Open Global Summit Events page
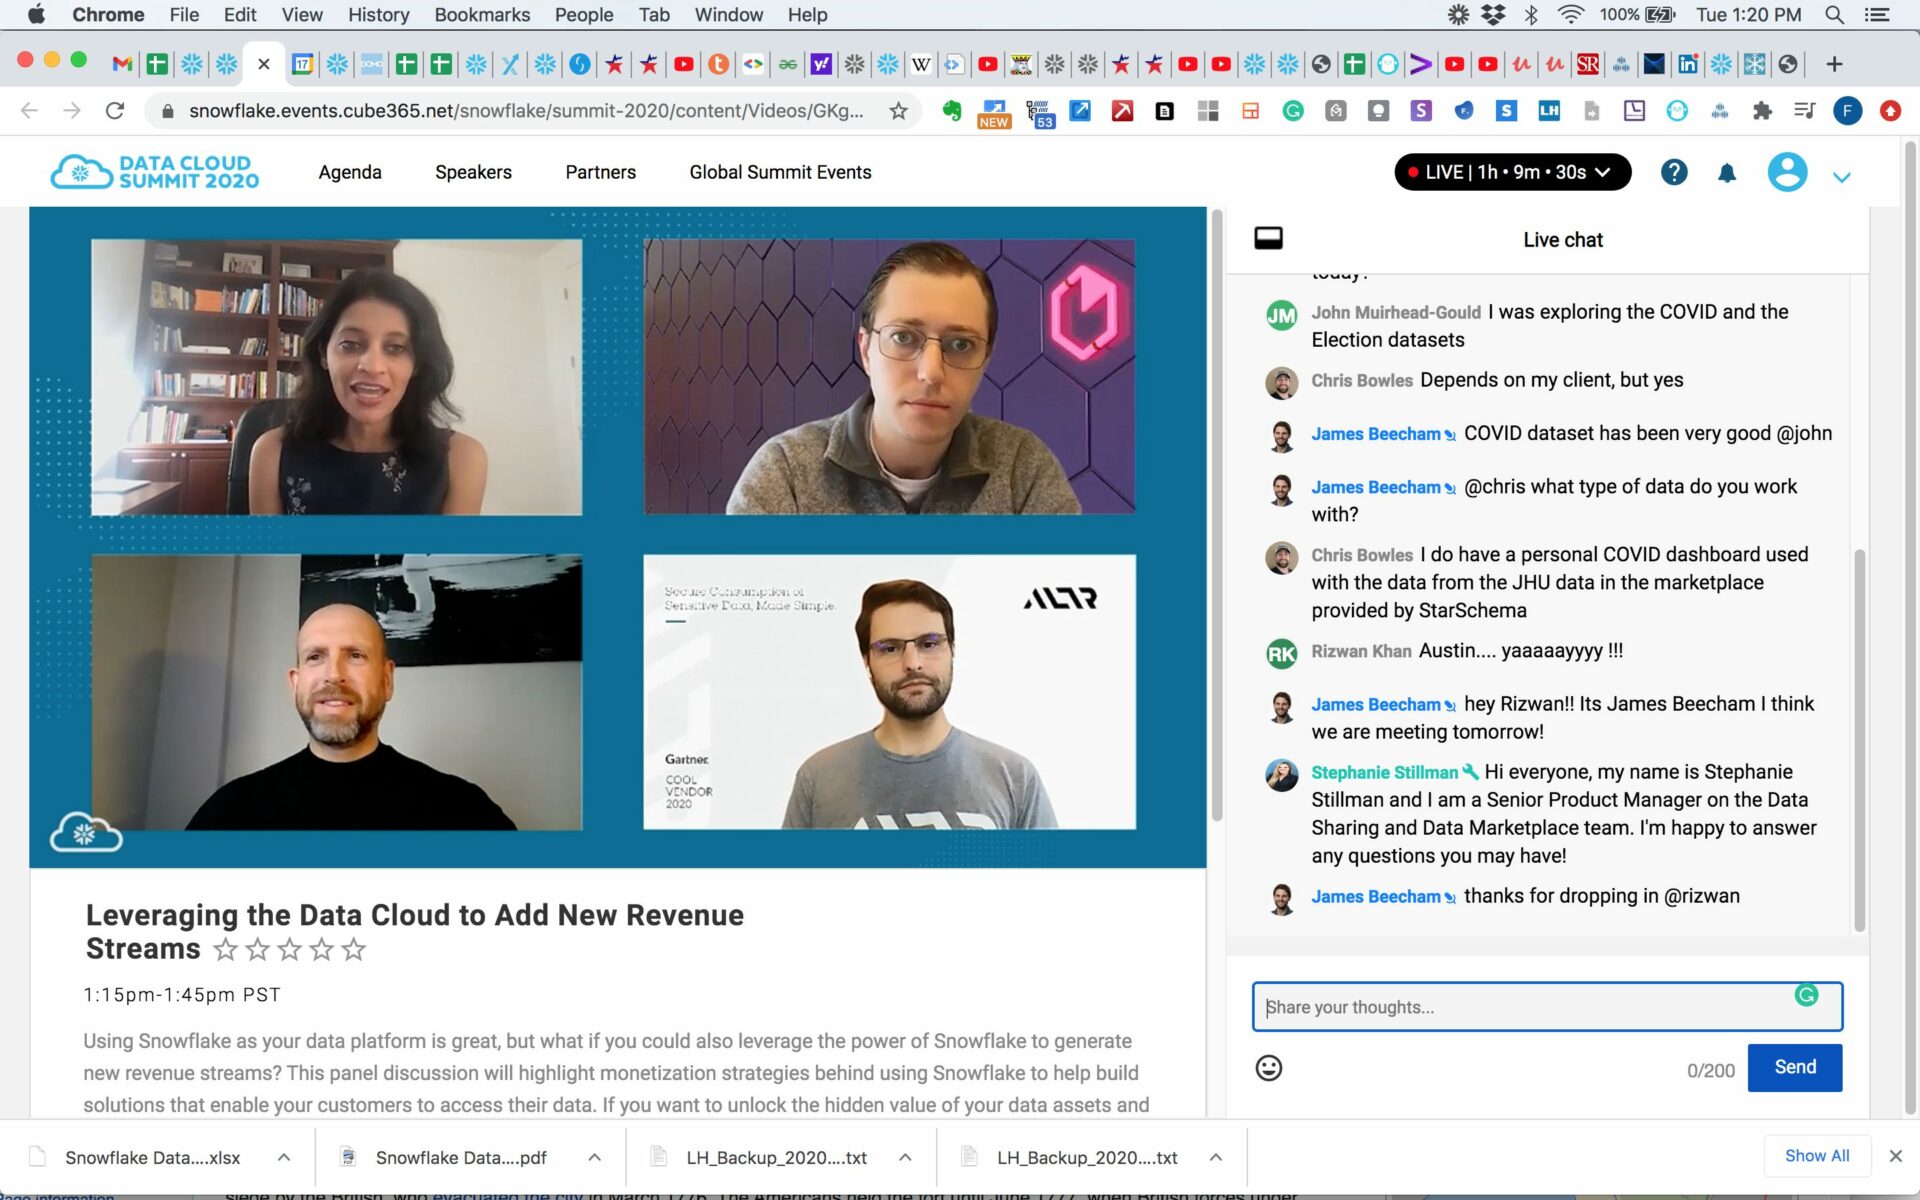This screenshot has width=1920, height=1200. click(x=780, y=172)
